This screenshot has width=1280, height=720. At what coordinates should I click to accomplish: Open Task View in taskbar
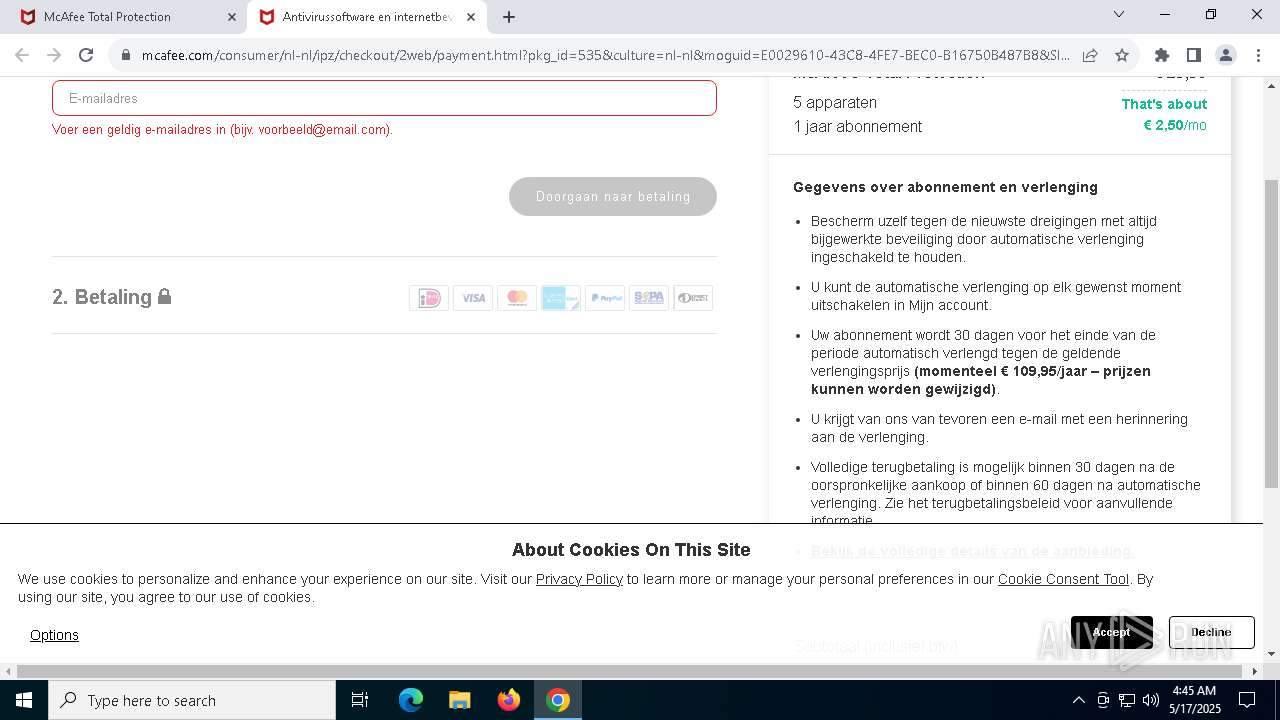pyautogui.click(x=360, y=700)
